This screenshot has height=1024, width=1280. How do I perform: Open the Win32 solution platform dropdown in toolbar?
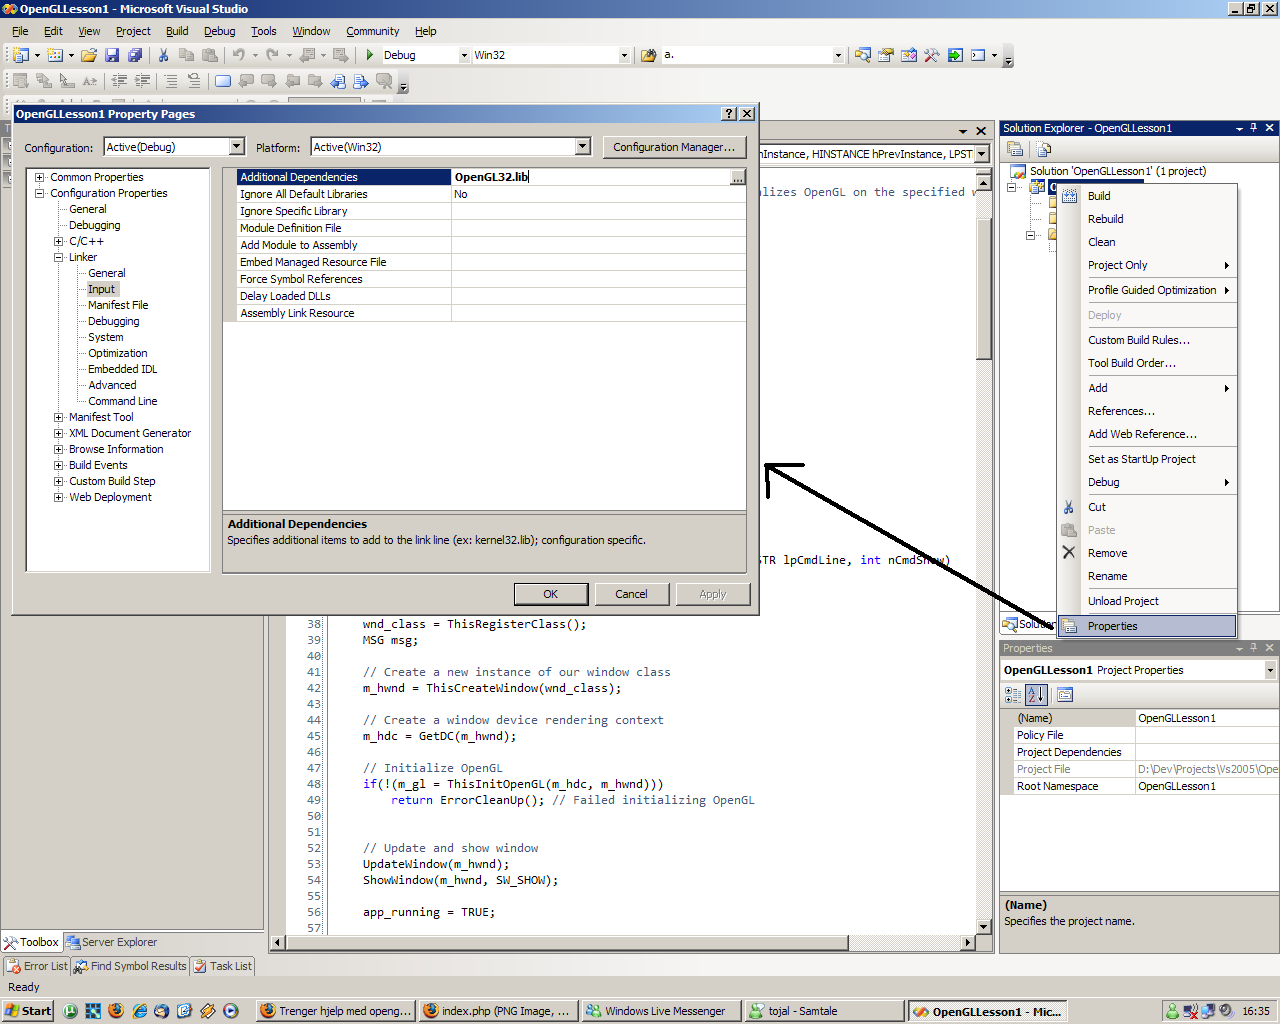(624, 55)
